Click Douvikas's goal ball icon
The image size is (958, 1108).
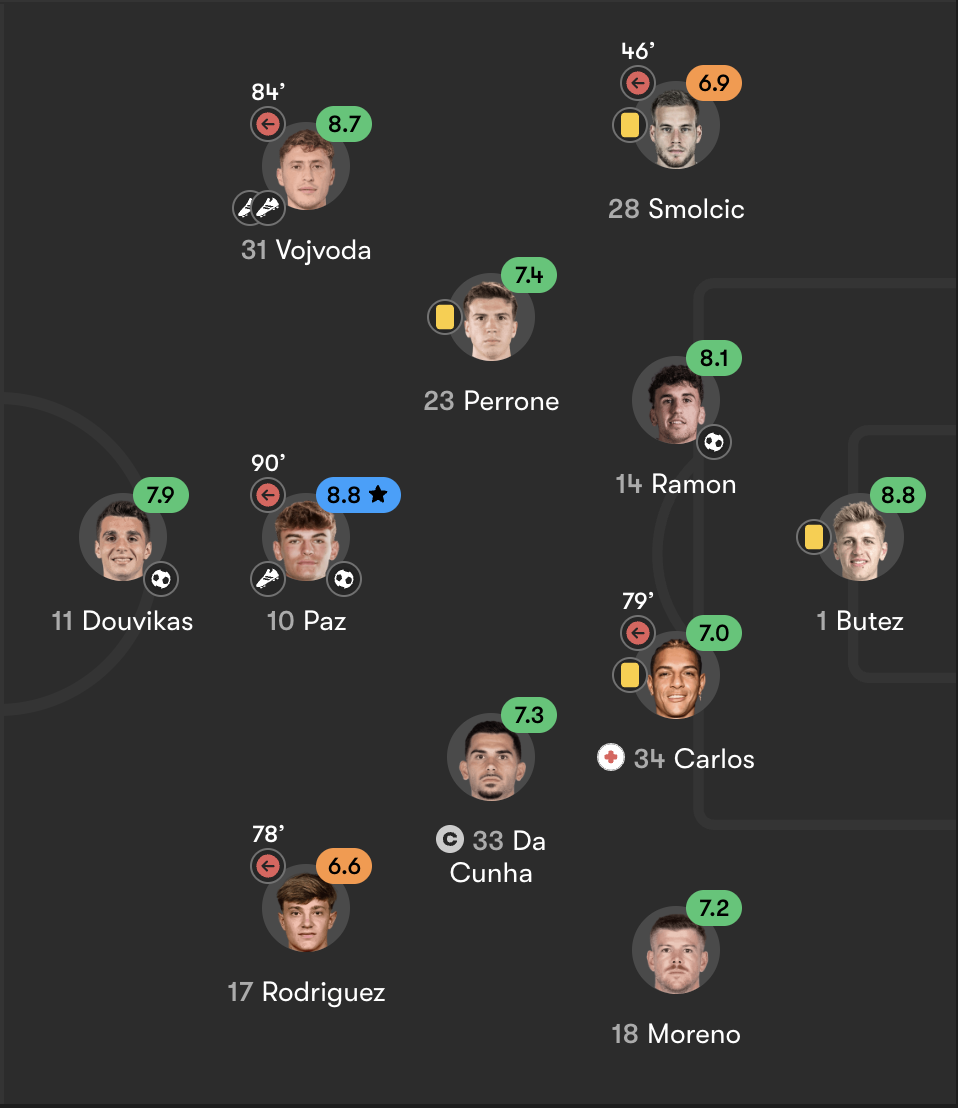tap(160, 578)
